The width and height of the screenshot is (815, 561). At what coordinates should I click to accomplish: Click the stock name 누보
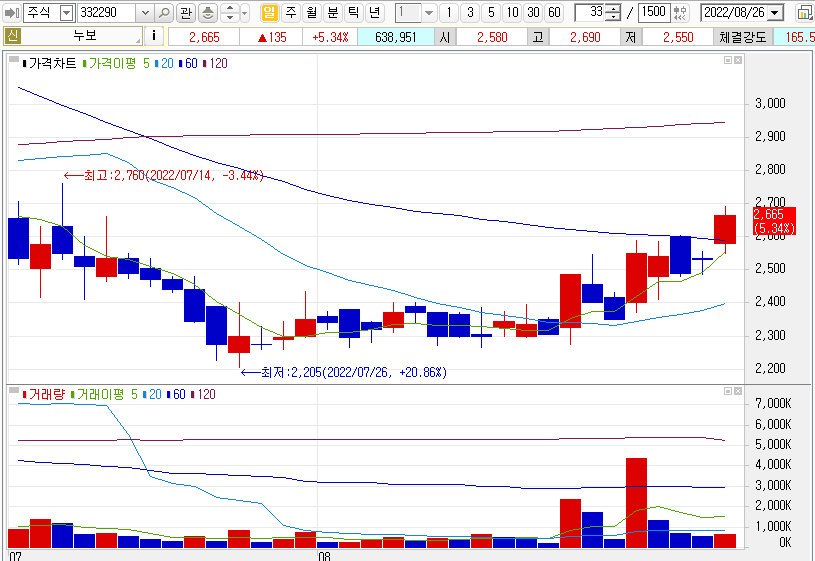pyautogui.click(x=85, y=36)
